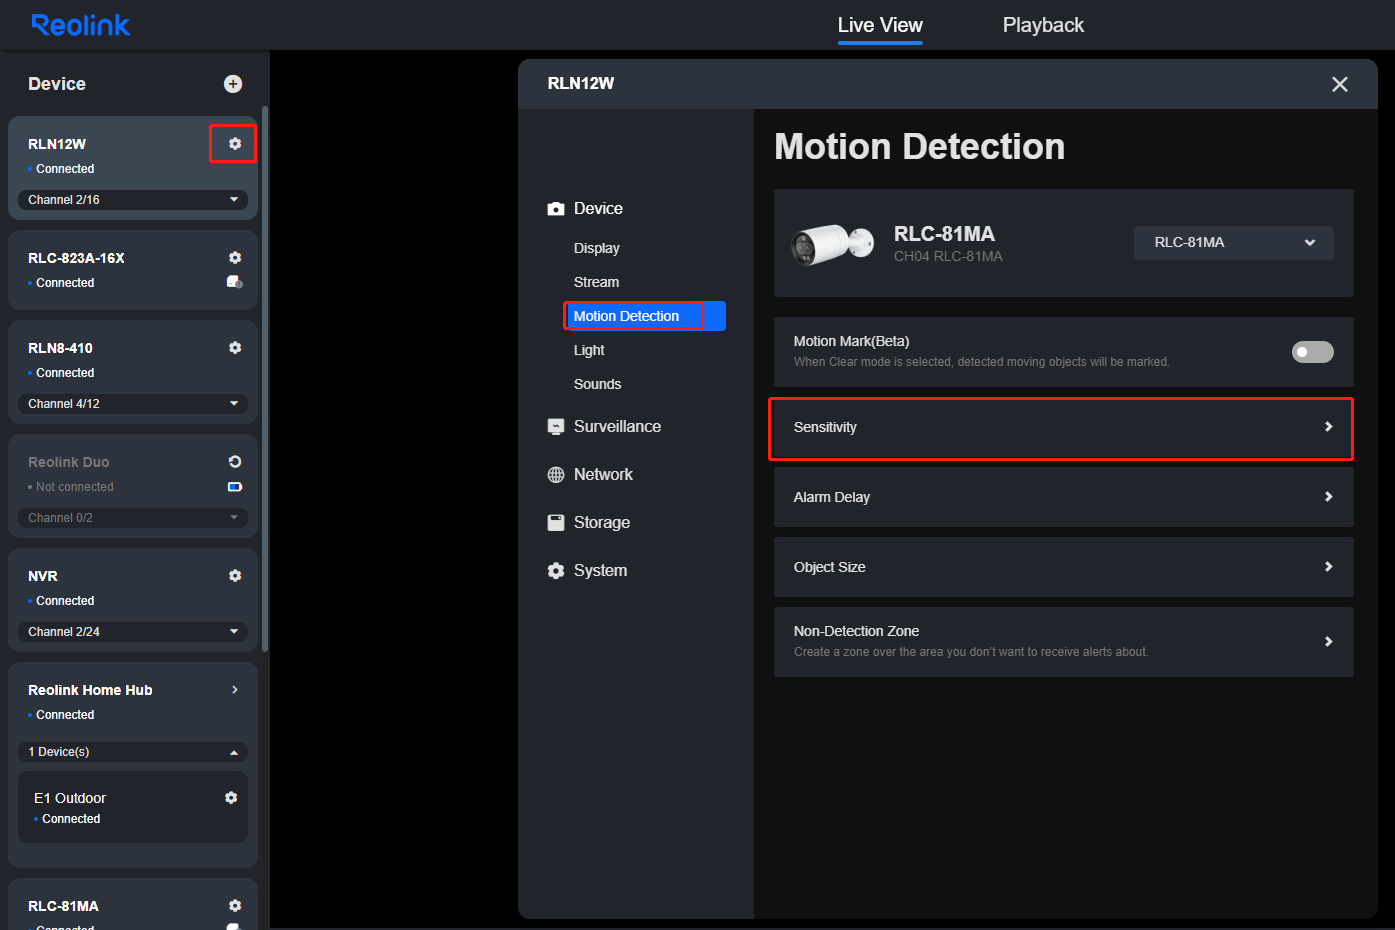Select Sounds in the Device menu
The height and width of the screenshot is (930, 1395).
(x=597, y=384)
